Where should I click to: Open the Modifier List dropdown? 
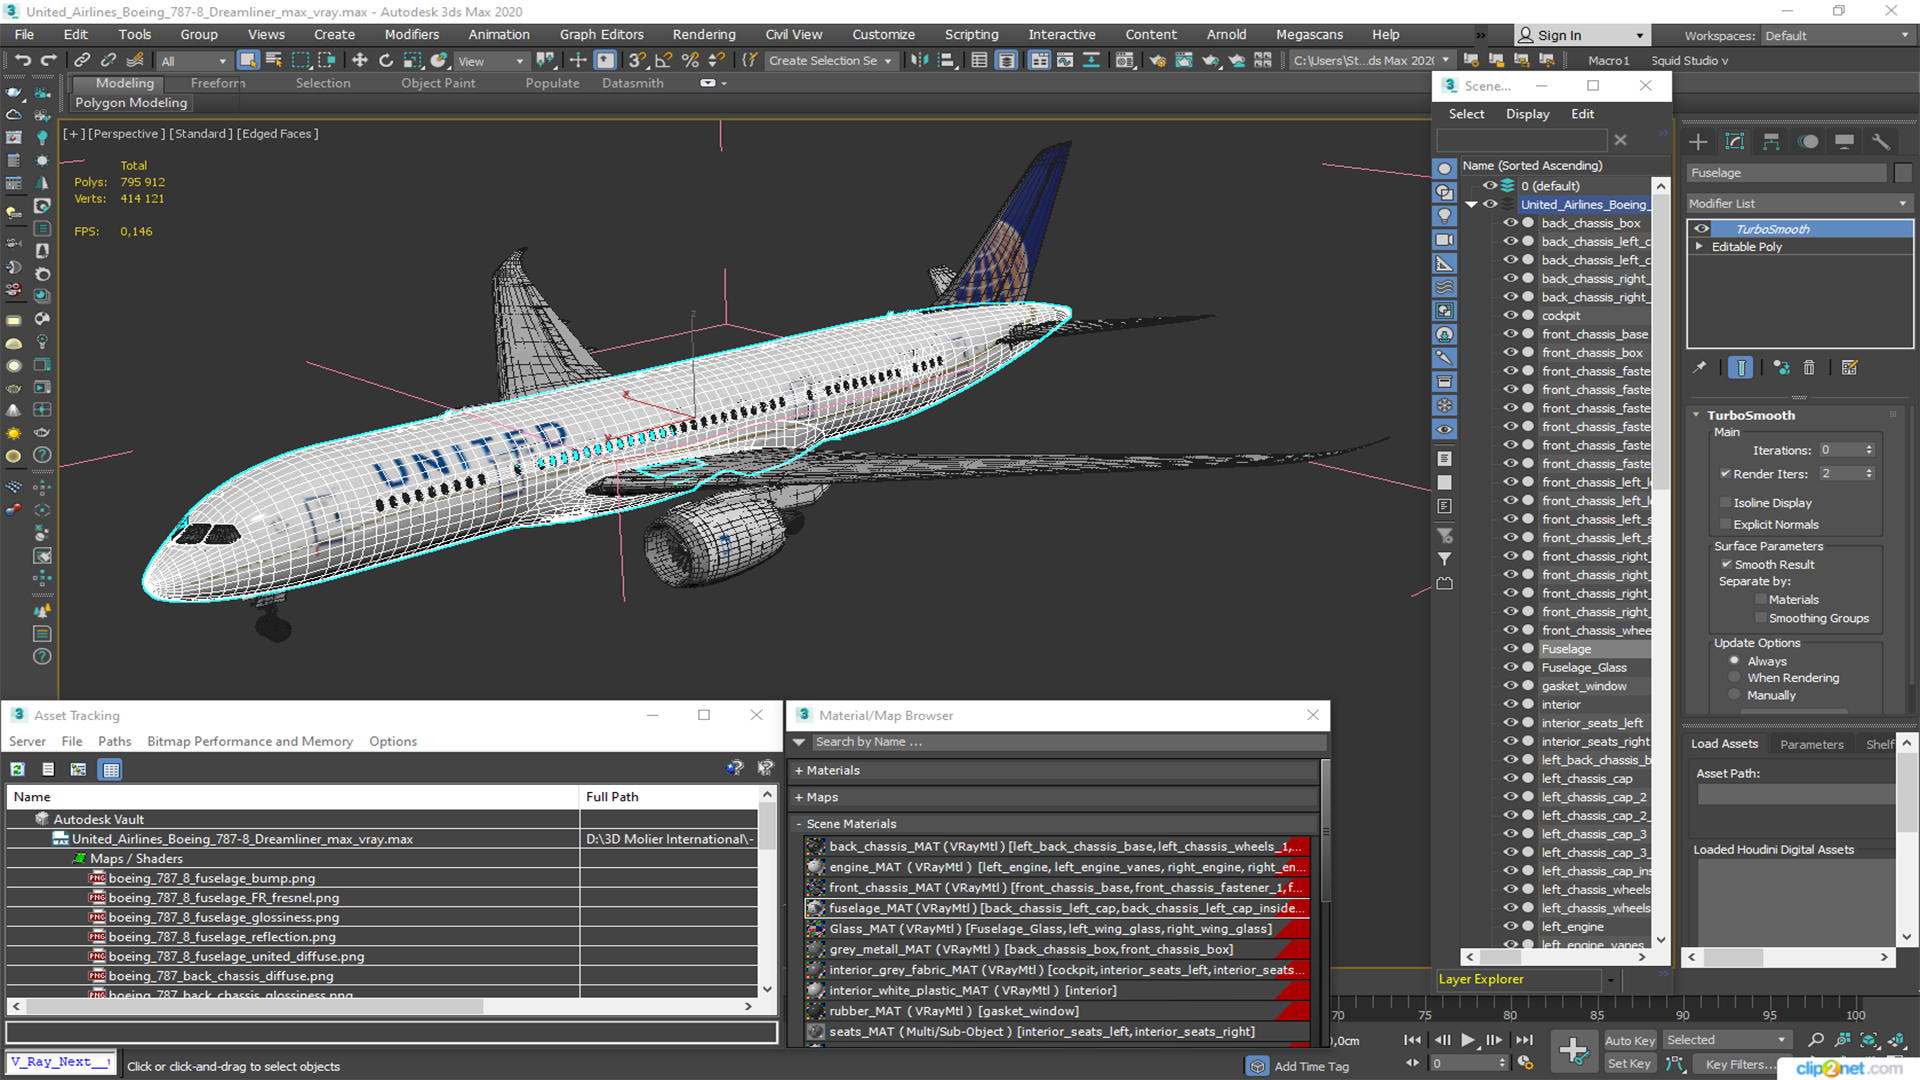[1798, 203]
